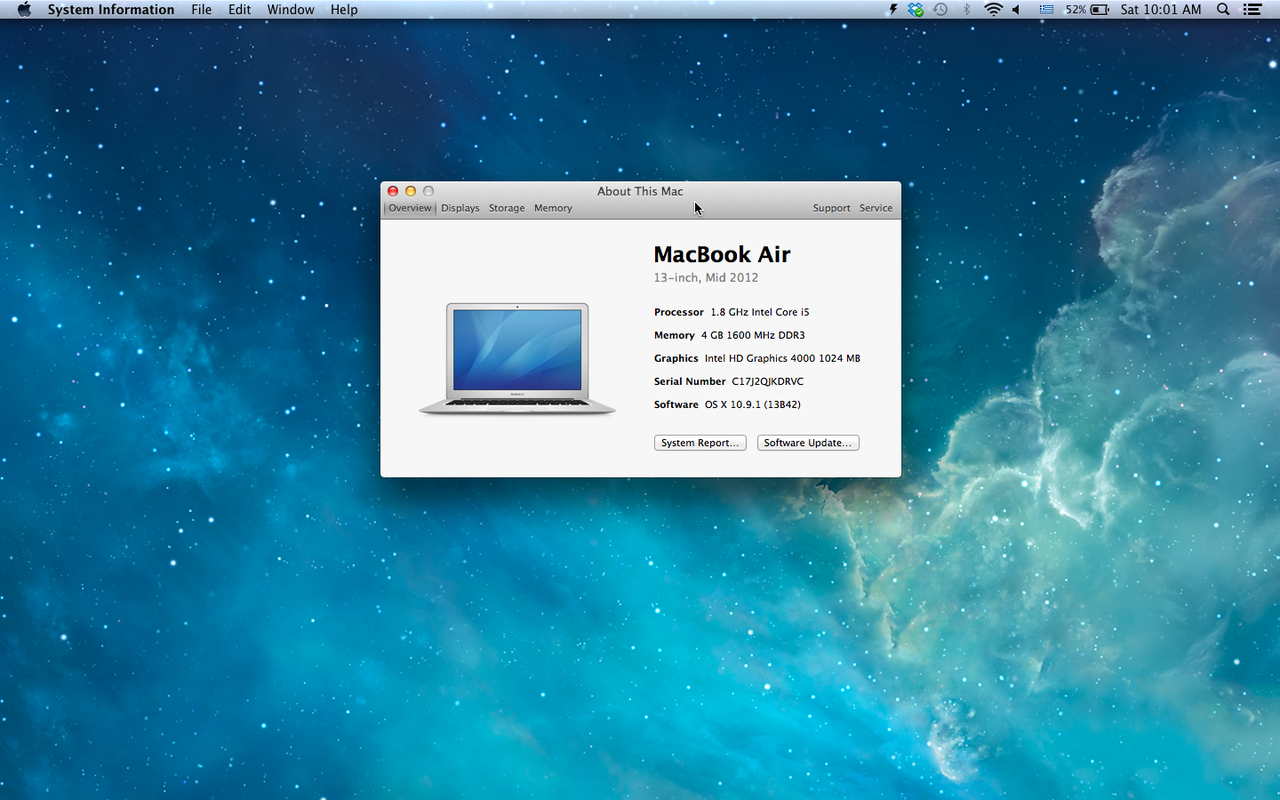Open the Service section
This screenshot has width=1280, height=800.
[x=876, y=208]
